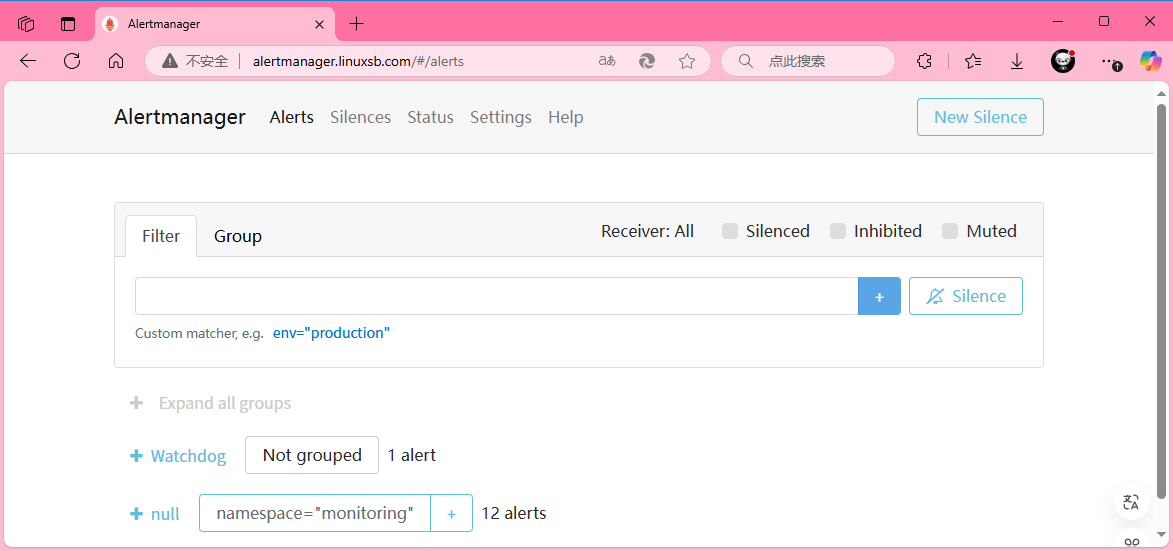Open the tab actions menu icon
Viewport: 1173px width, 551px height.
coord(68,24)
